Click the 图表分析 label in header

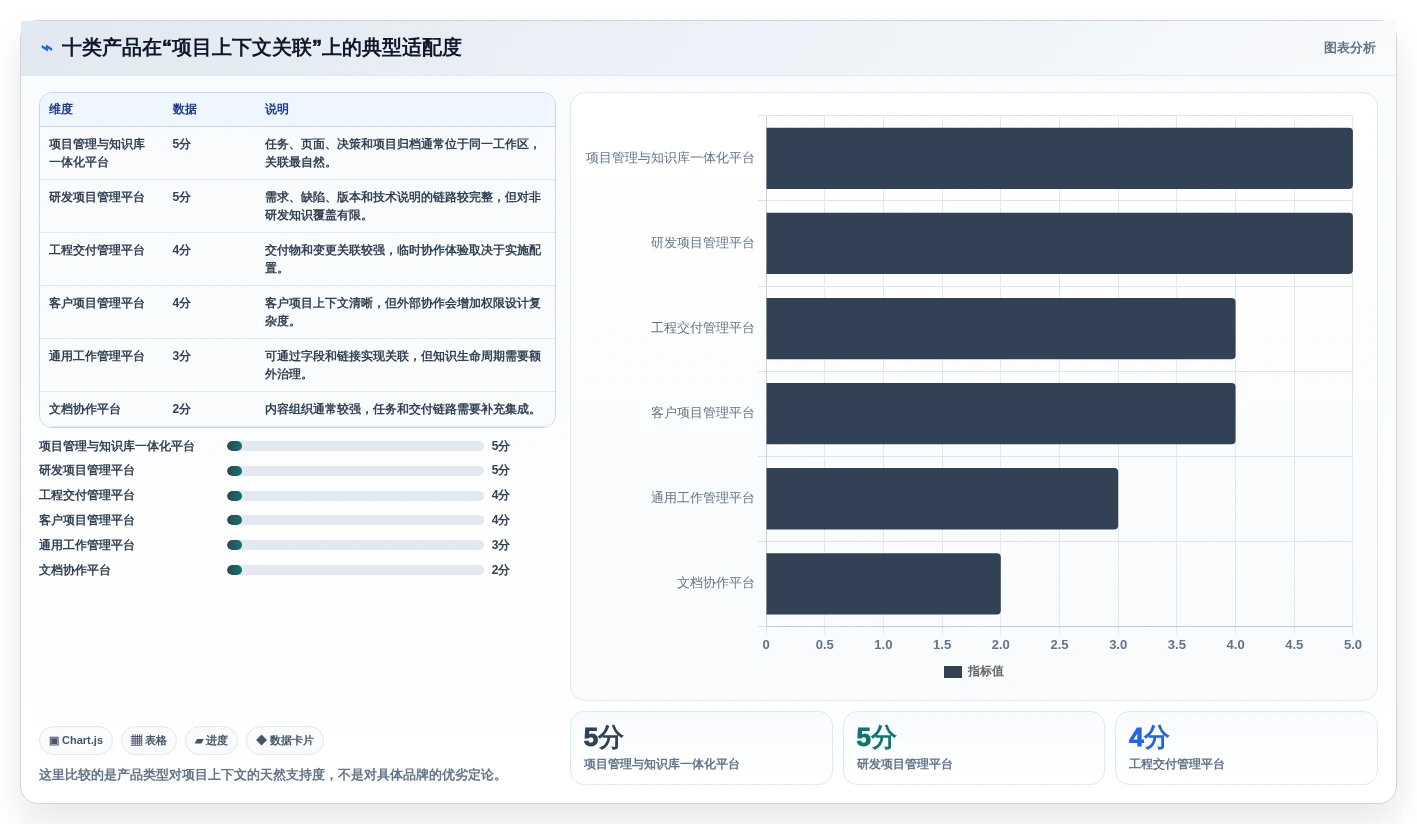point(1349,48)
